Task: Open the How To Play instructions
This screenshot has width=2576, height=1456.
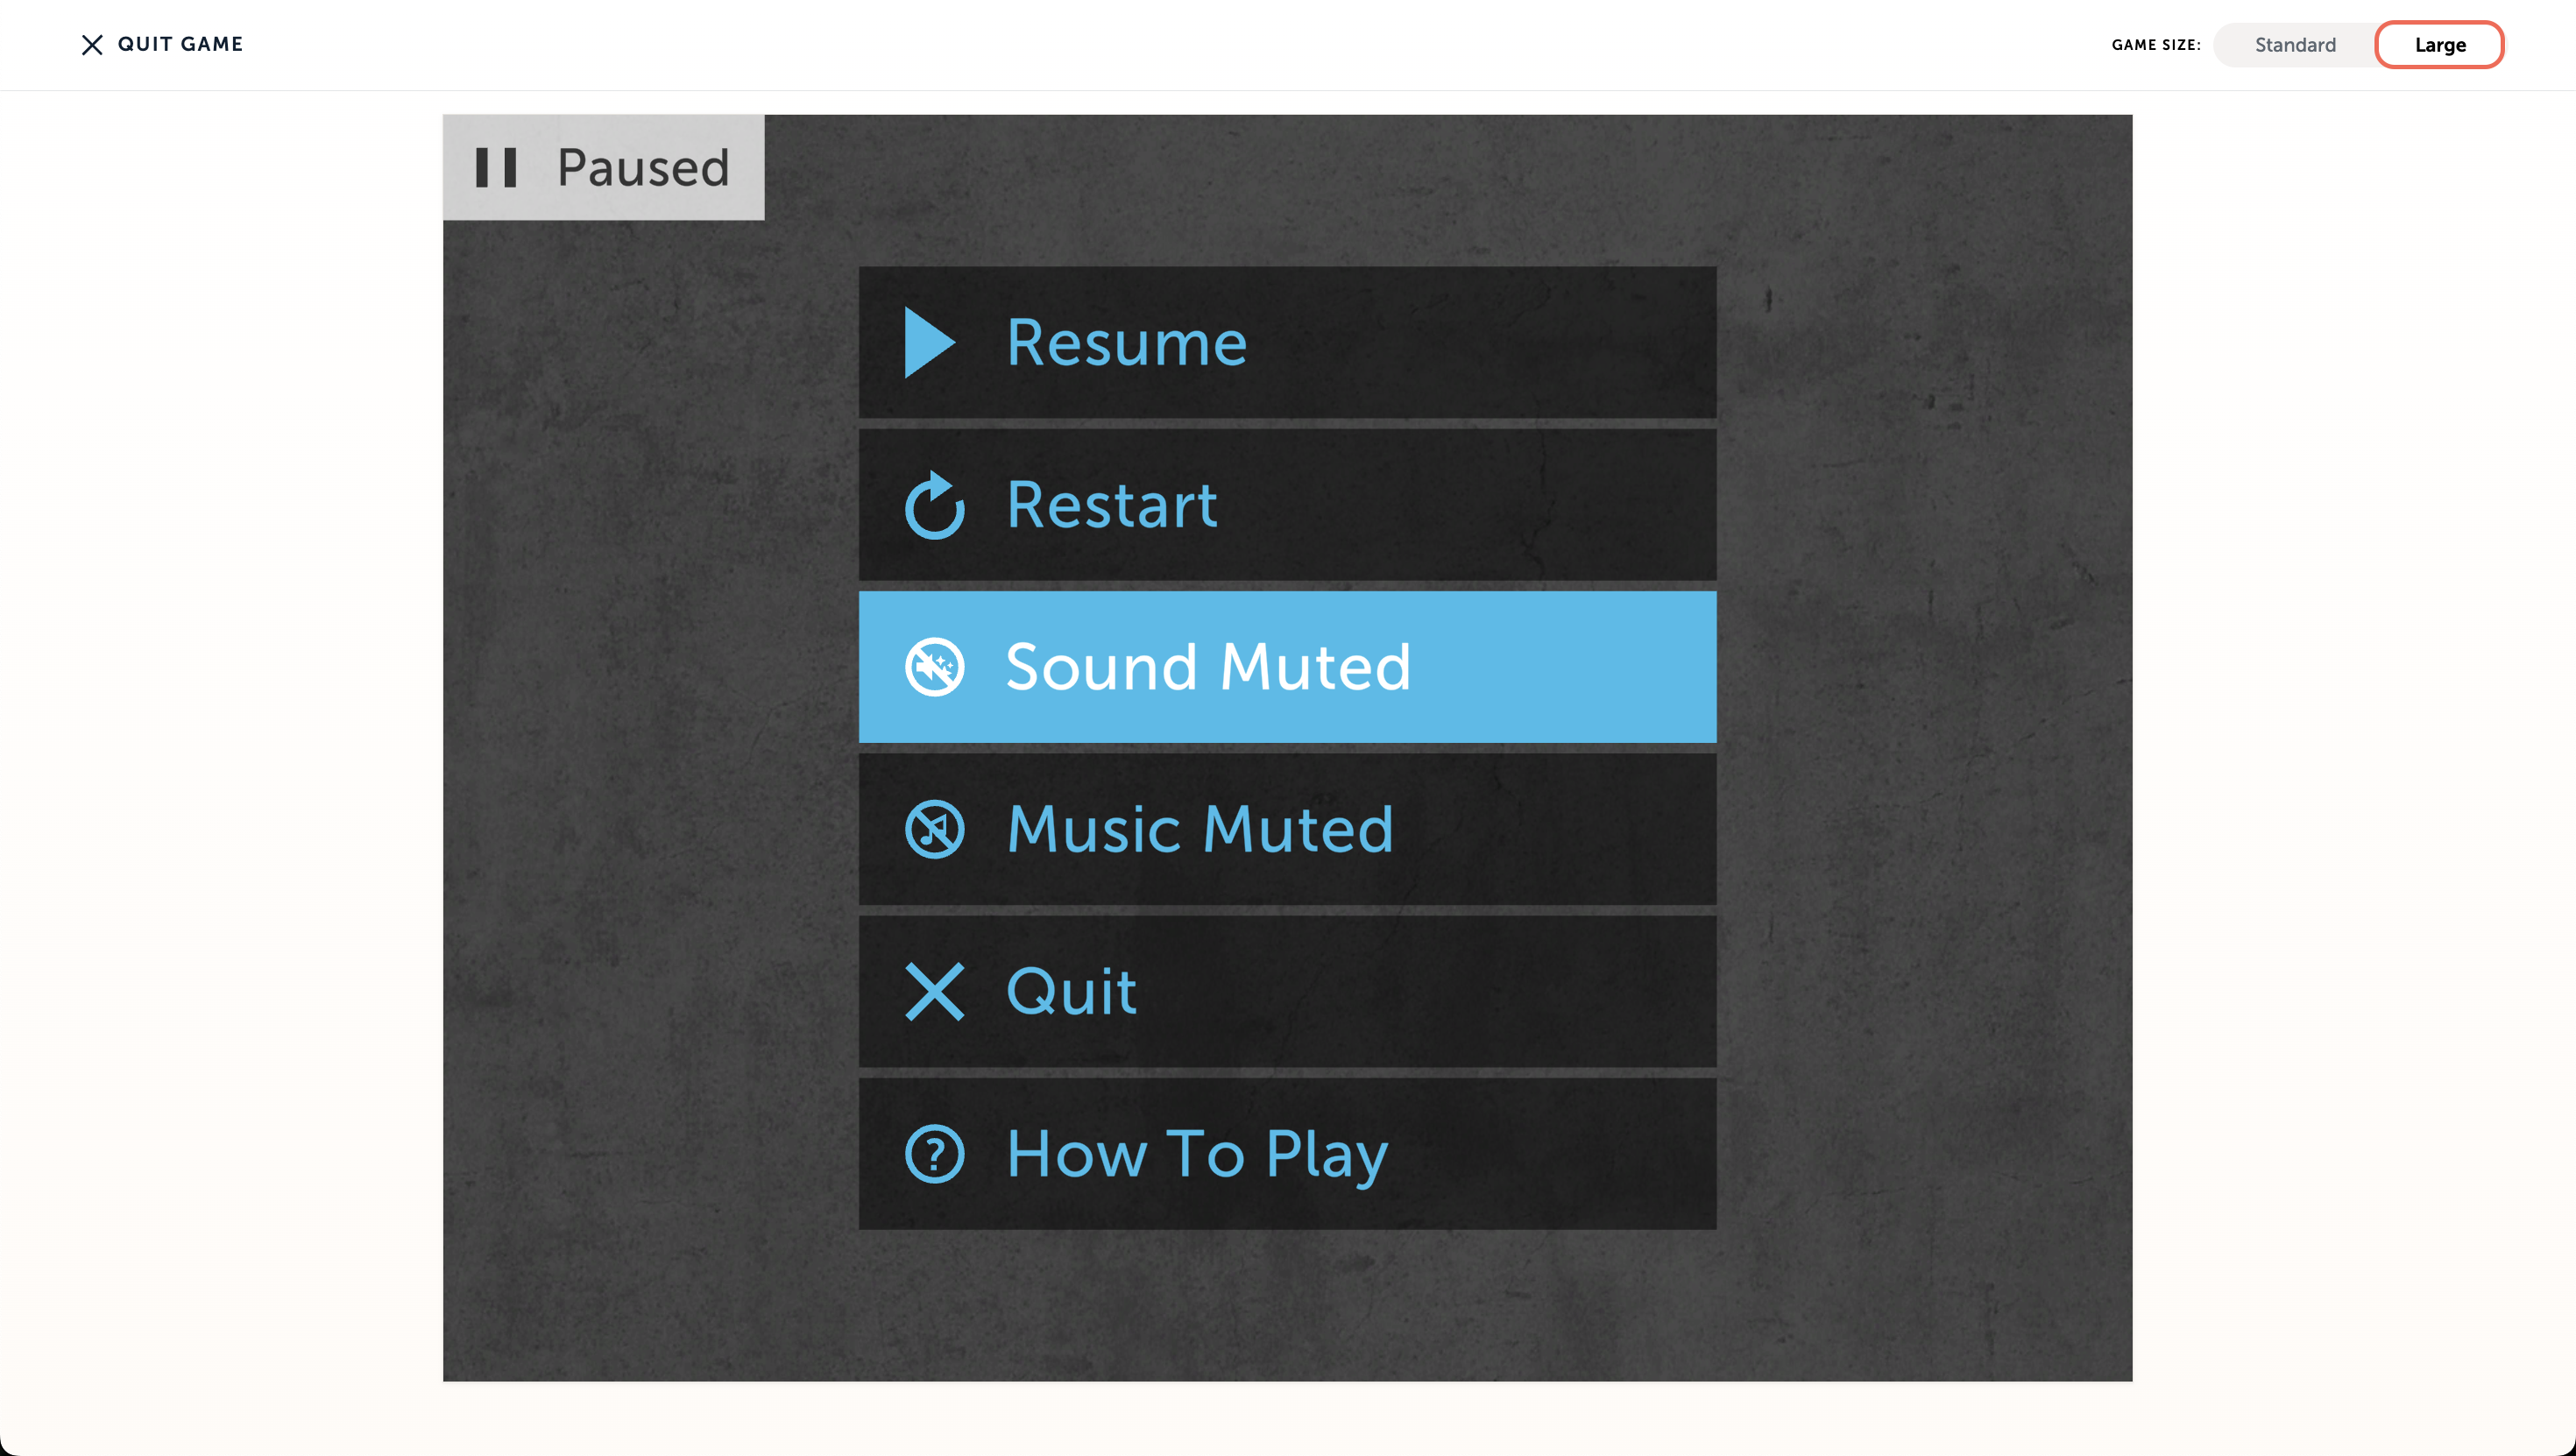Action: 1287,1154
